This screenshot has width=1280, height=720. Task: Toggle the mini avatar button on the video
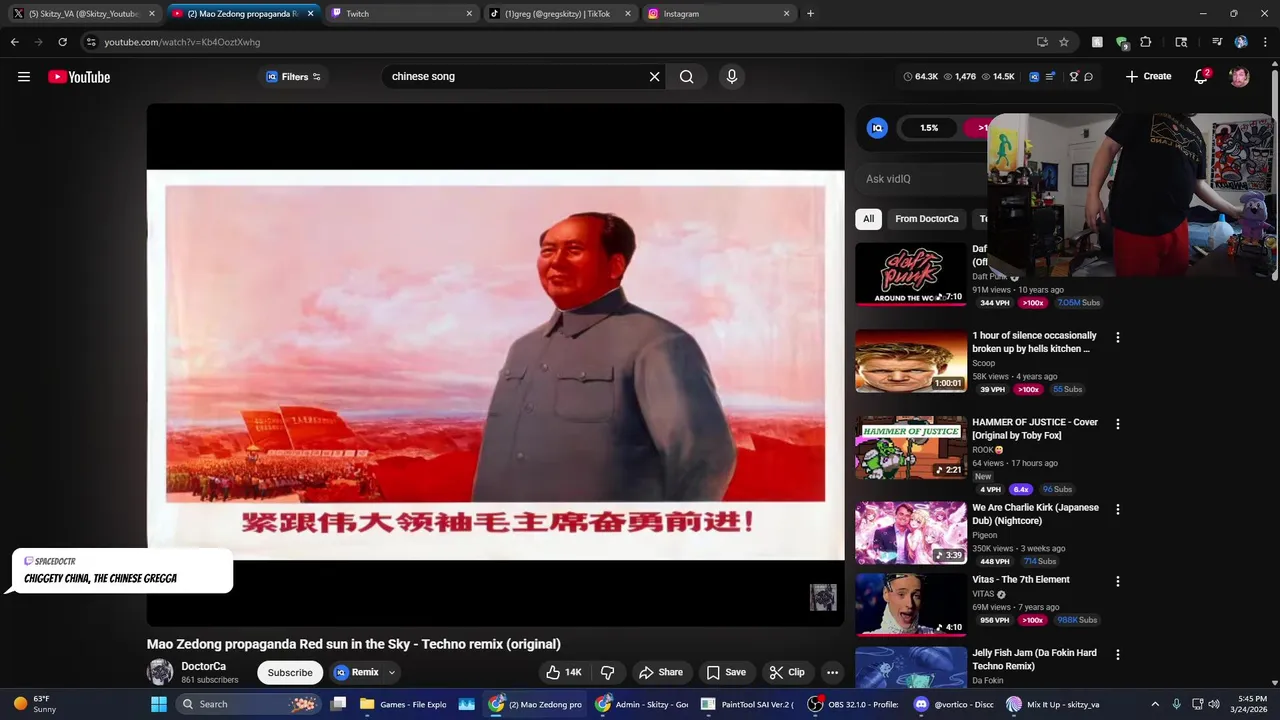pyautogui.click(x=823, y=598)
